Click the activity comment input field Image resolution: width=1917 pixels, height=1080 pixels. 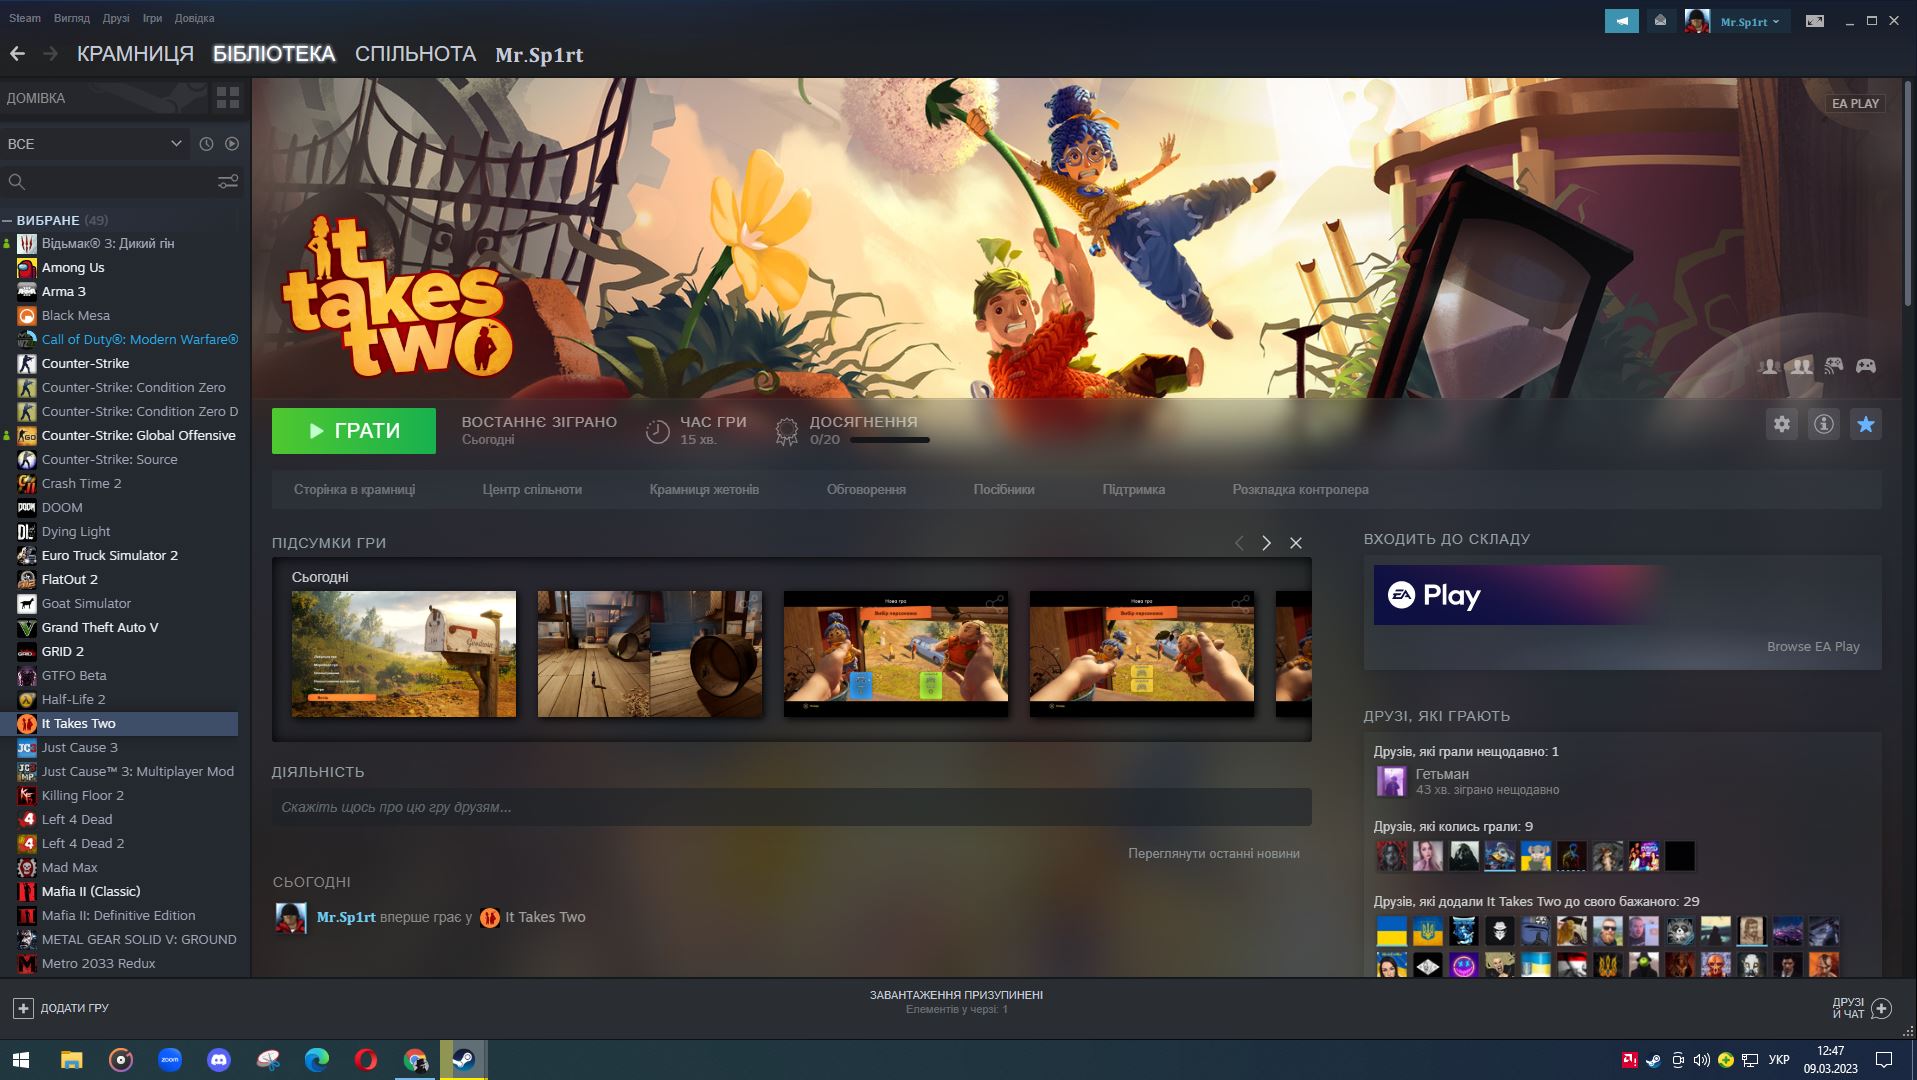[x=791, y=807]
